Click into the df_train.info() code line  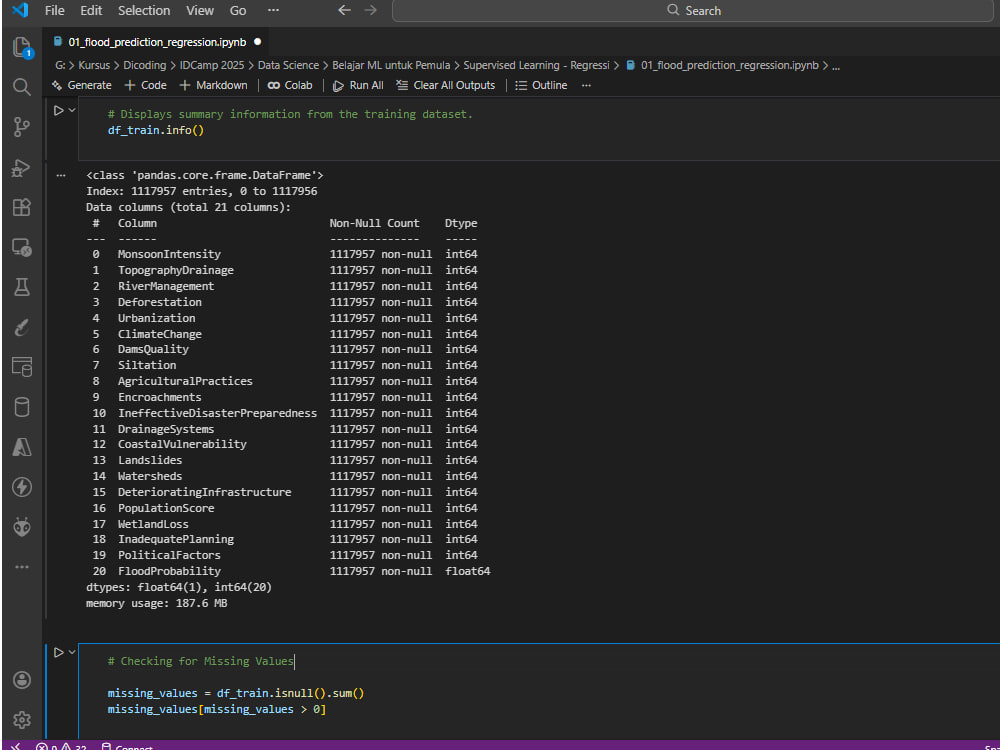coord(156,130)
